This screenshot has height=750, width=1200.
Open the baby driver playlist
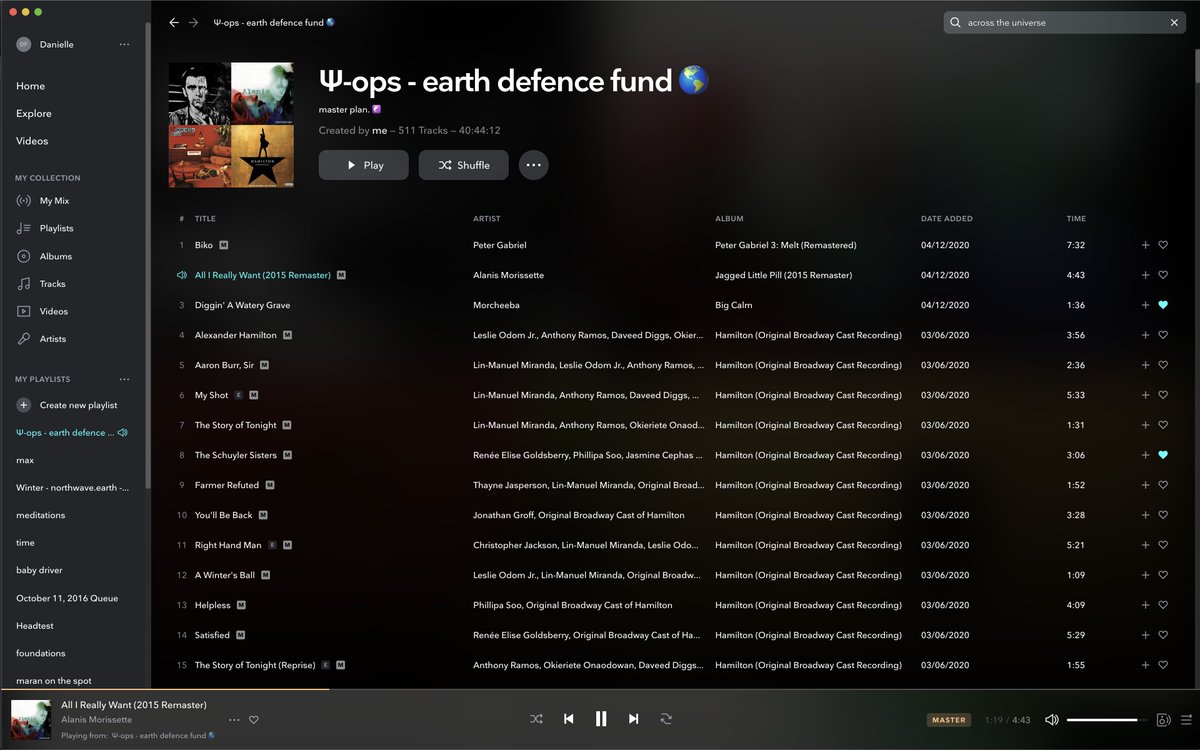coord(39,570)
